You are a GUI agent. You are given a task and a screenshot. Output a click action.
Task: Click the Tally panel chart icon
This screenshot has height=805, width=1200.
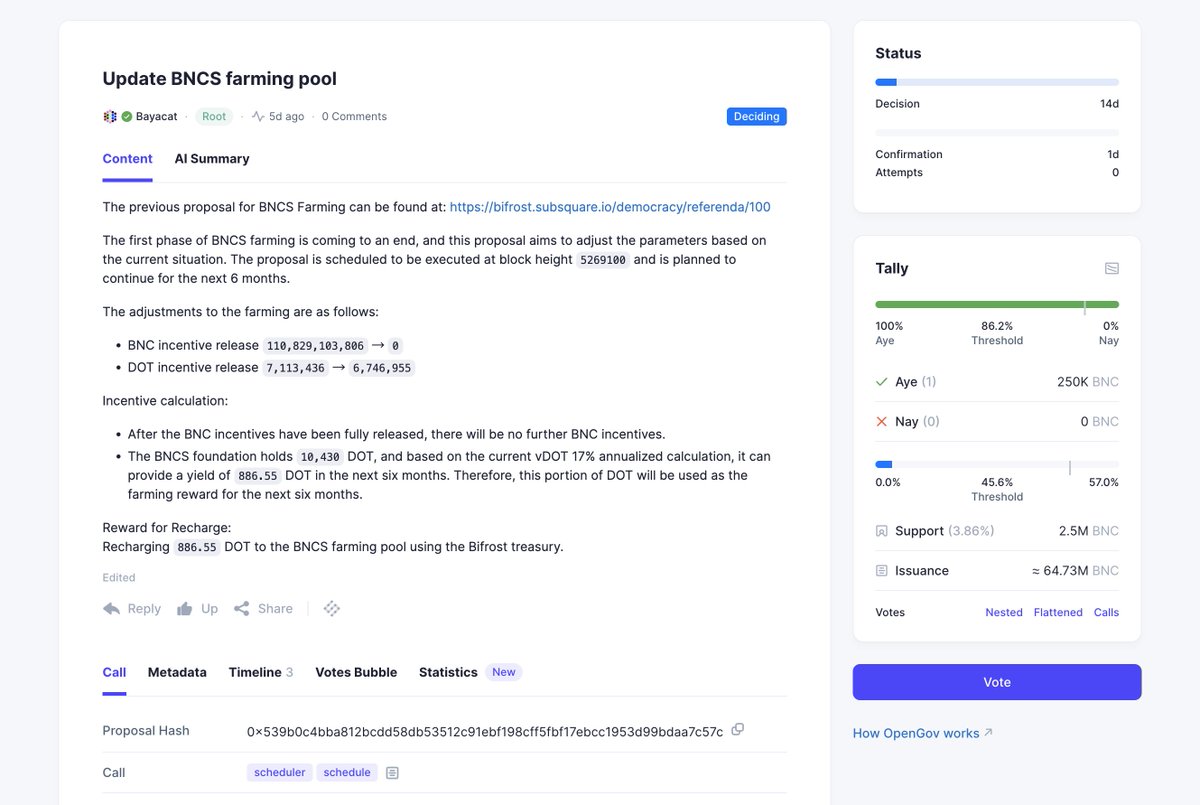(x=1111, y=268)
